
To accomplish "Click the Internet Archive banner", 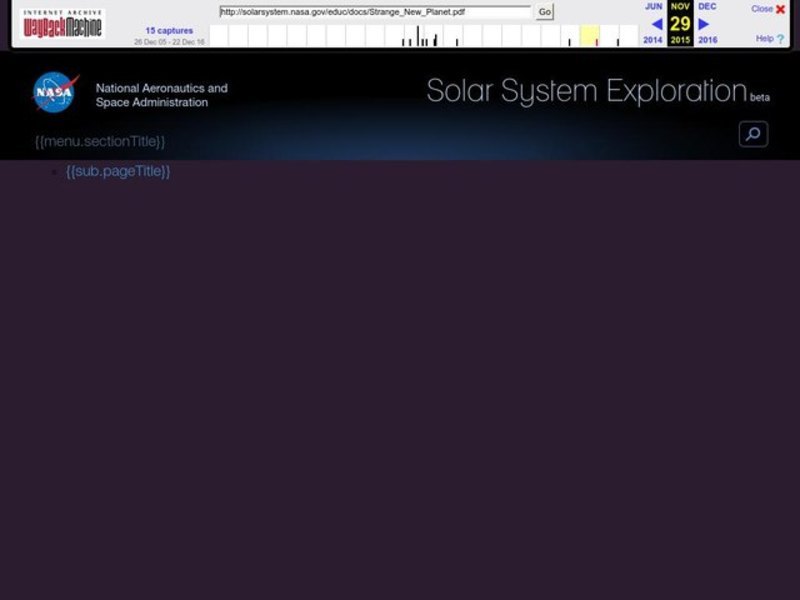I will [62, 10].
